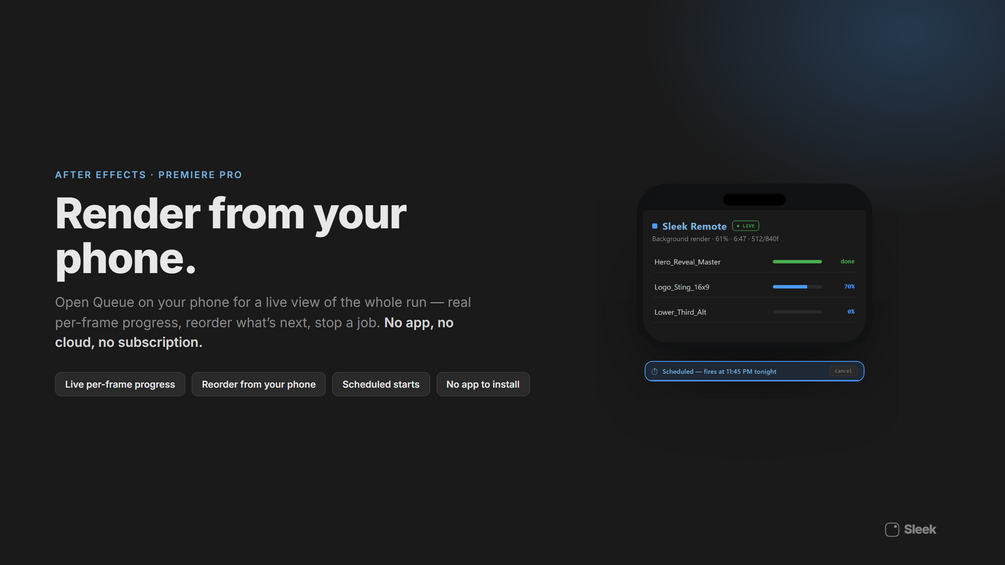Click the 'Sleek Remote' title
Image resolution: width=1005 pixels, height=565 pixels.
(694, 226)
